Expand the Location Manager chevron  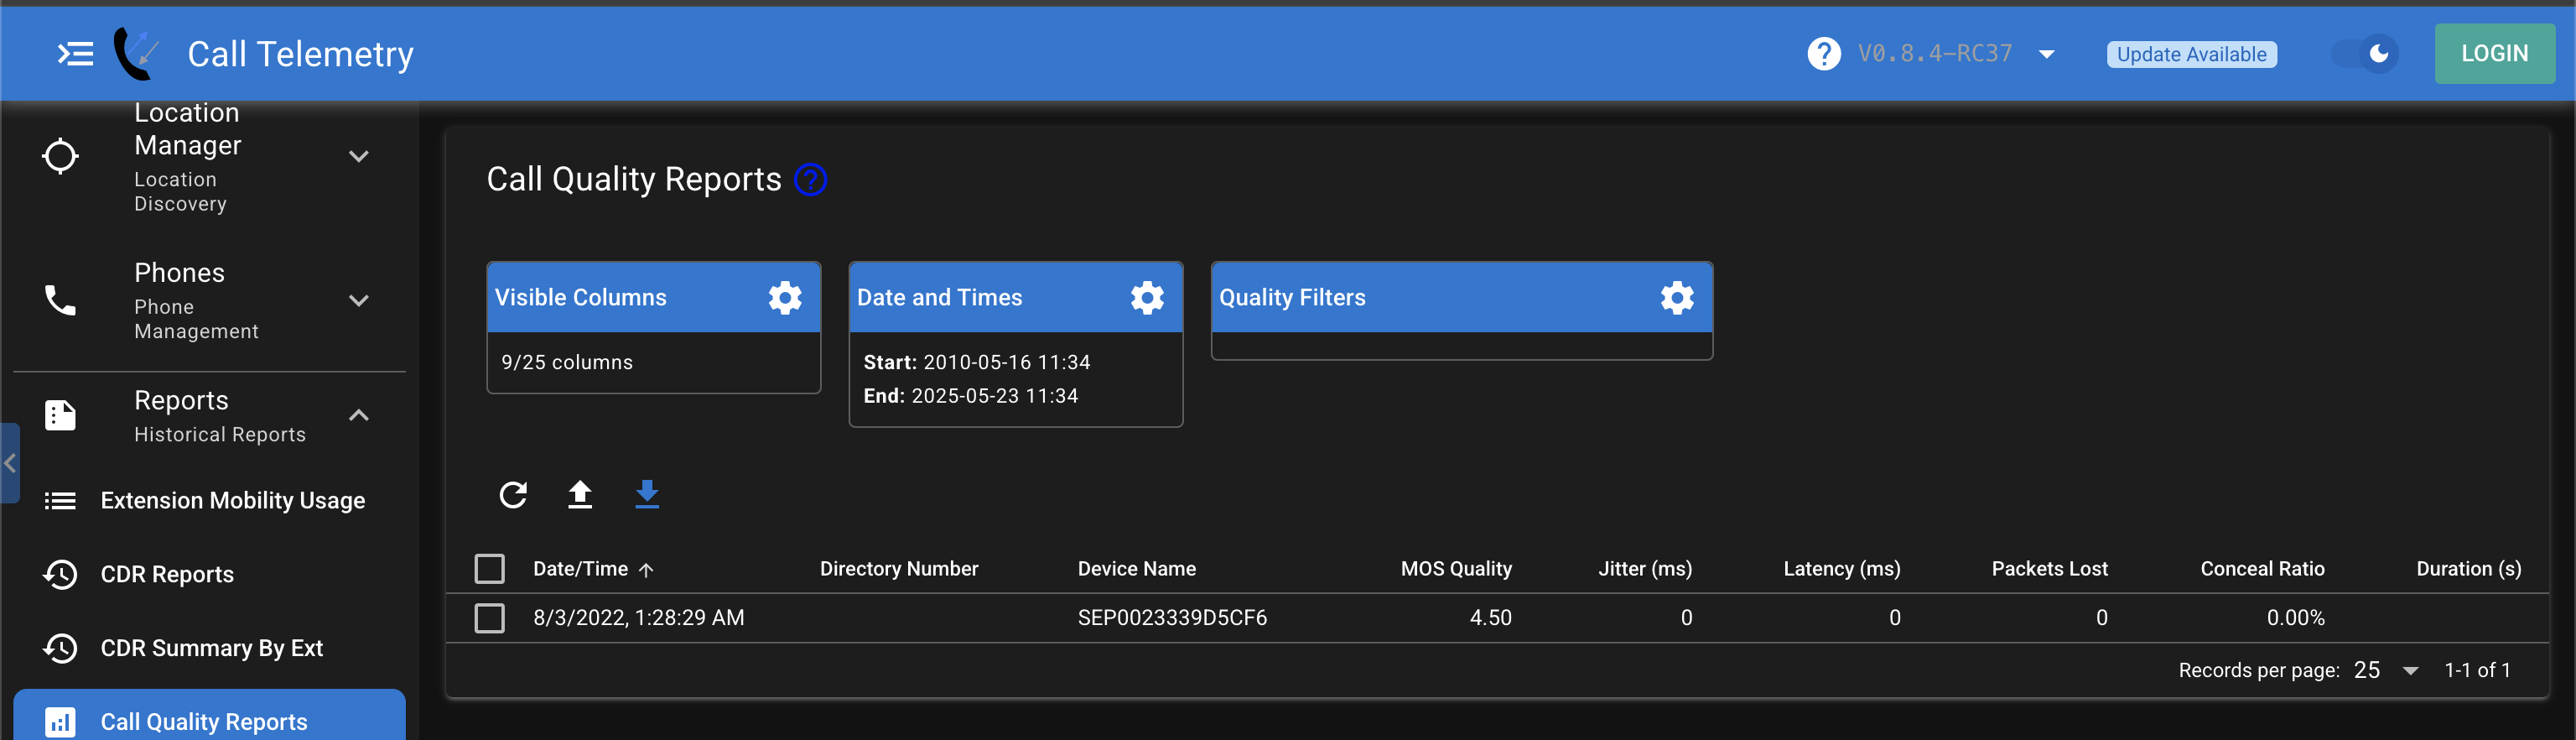coord(359,156)
